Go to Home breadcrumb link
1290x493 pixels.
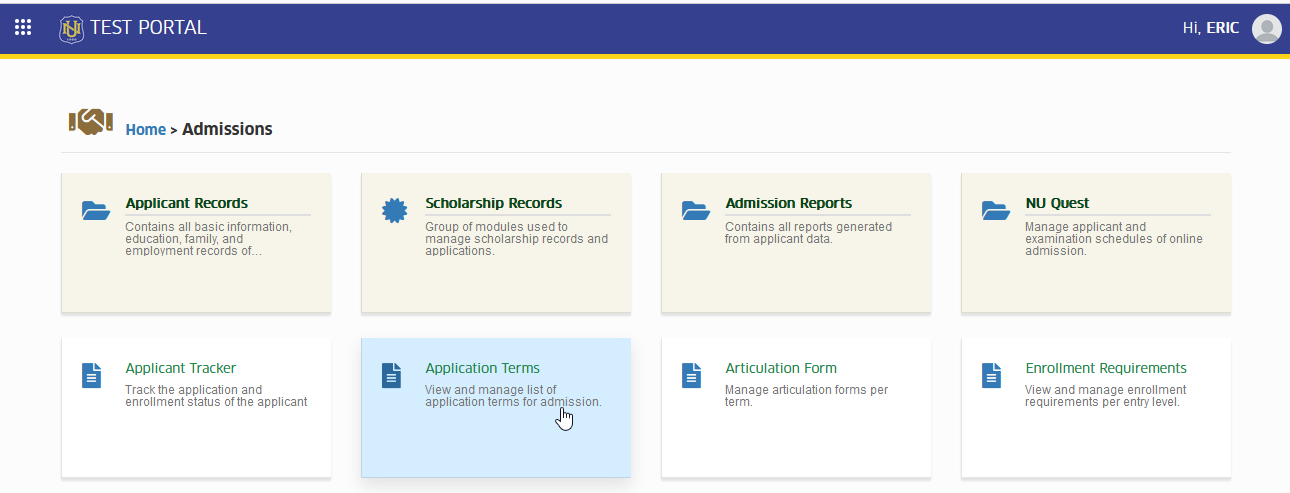tap(146, 129)
